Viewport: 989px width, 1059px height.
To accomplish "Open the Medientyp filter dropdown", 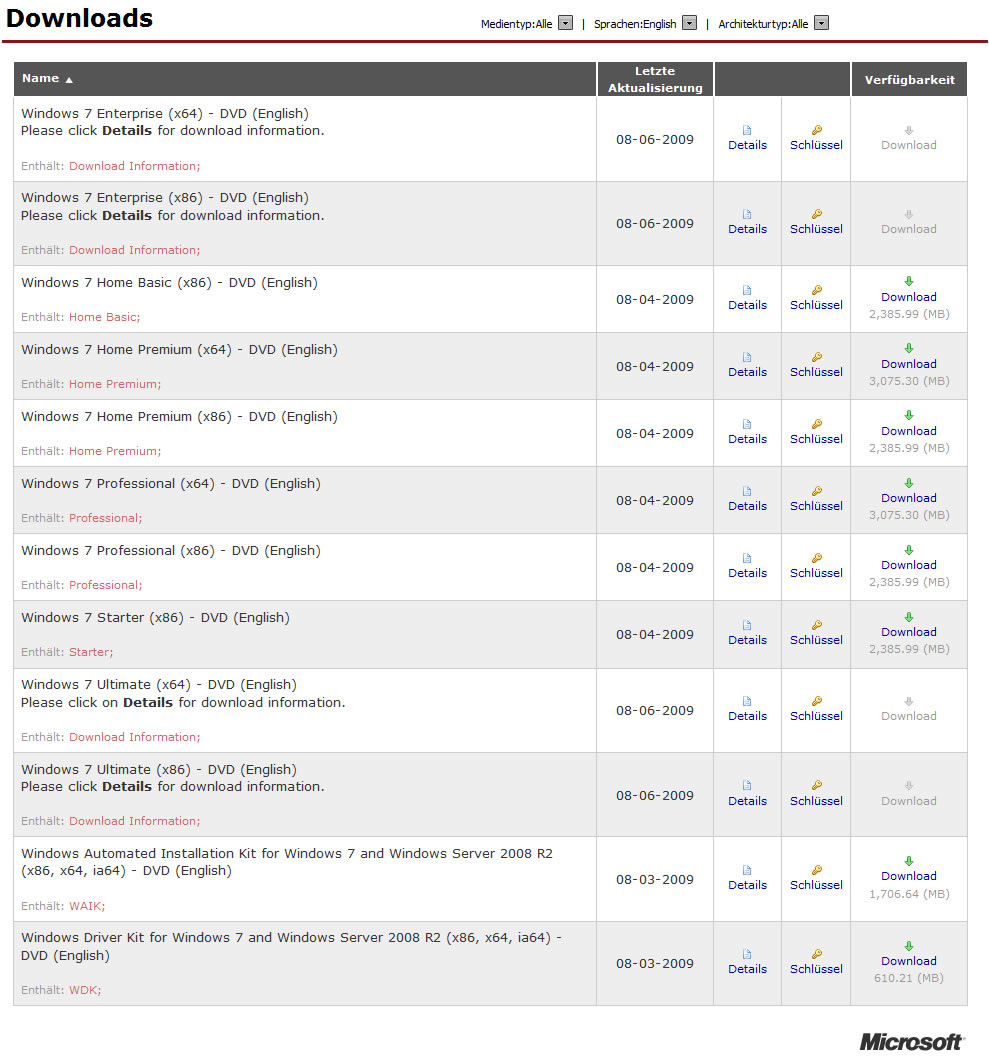I will [566, 24].
